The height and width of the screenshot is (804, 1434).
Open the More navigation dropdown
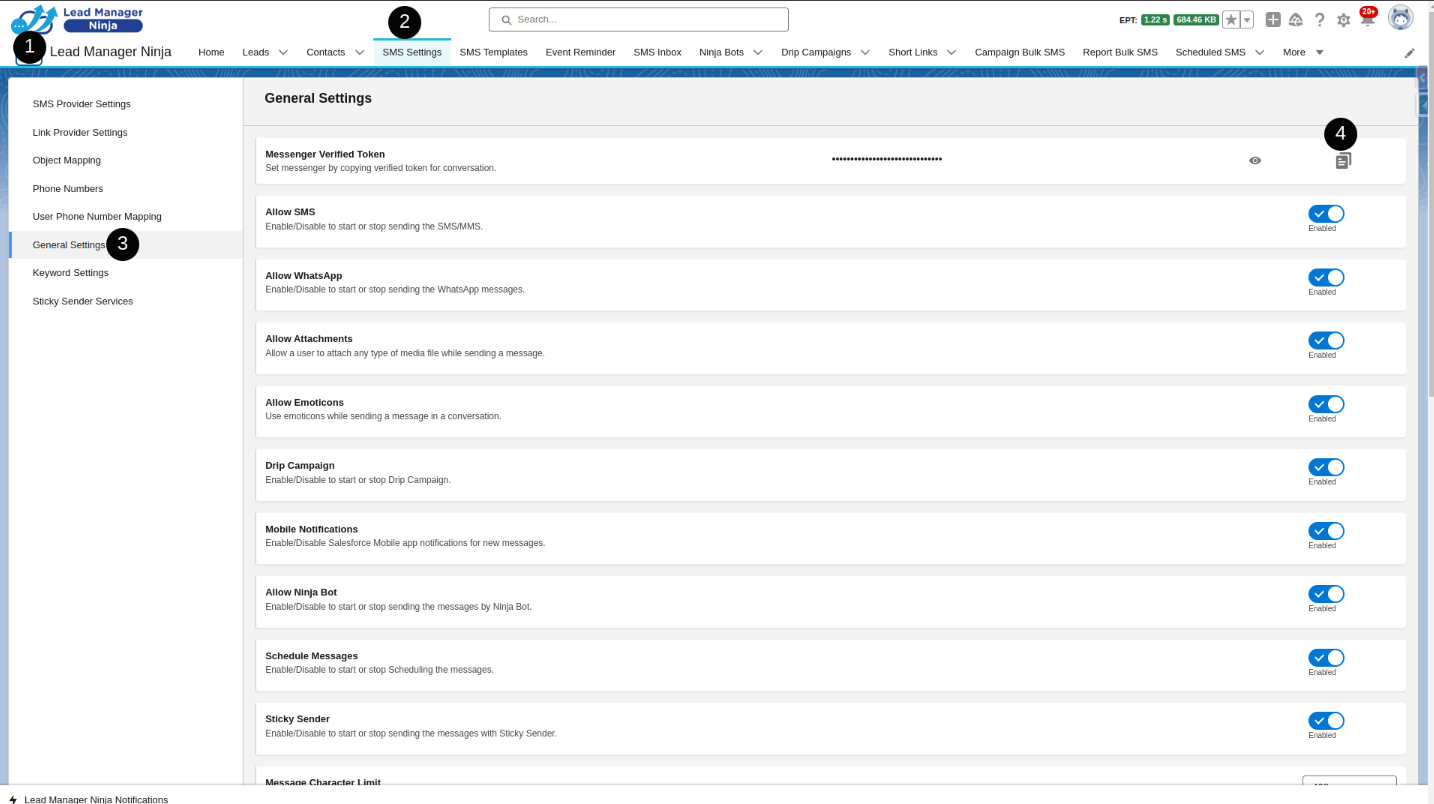[x=1303, y=52]
